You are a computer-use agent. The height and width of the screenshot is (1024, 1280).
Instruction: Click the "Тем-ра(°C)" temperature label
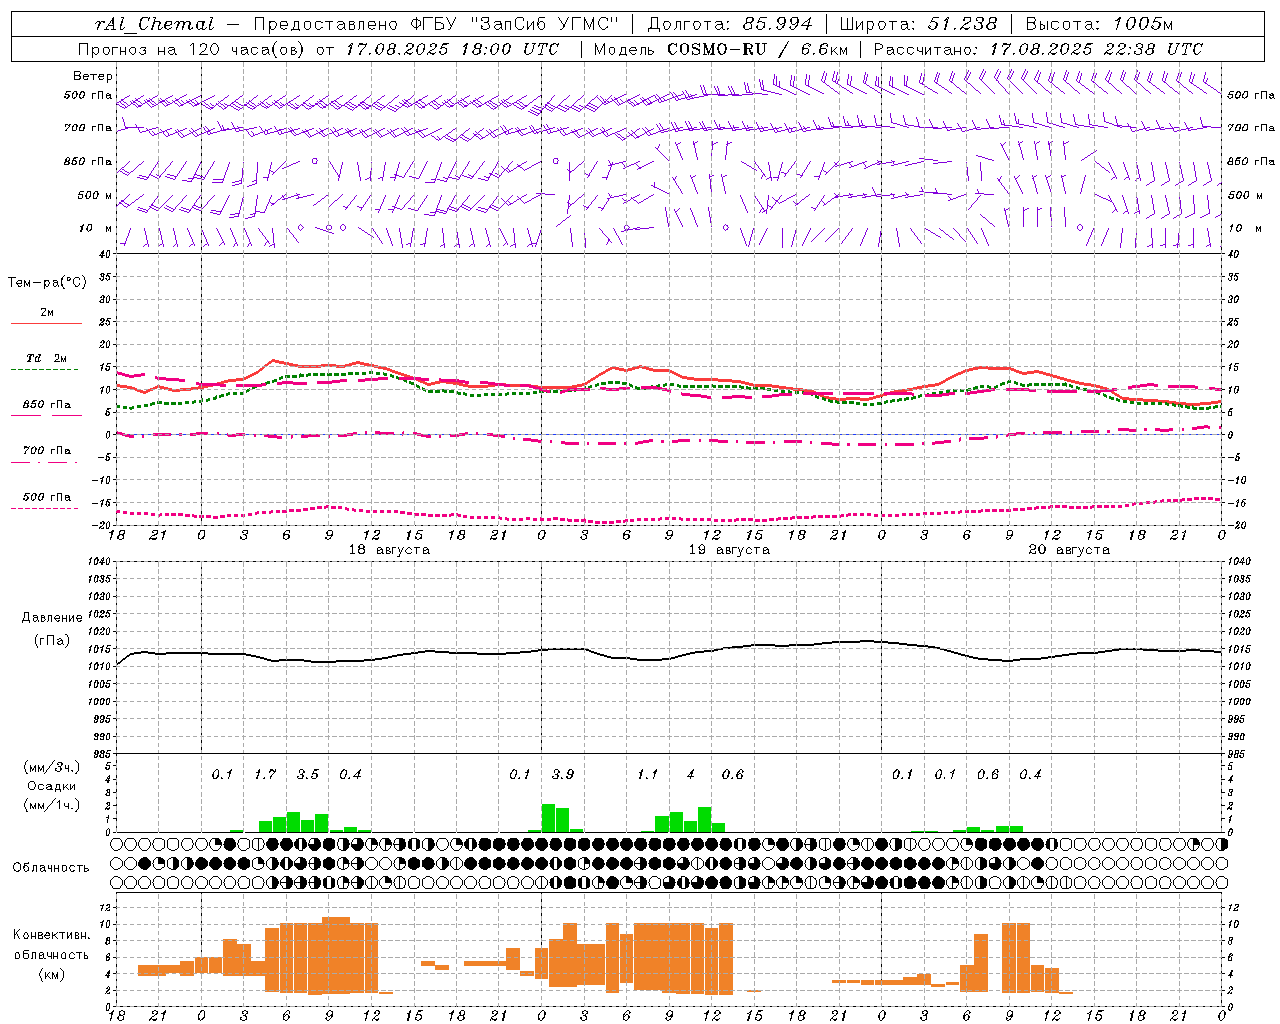47,283
